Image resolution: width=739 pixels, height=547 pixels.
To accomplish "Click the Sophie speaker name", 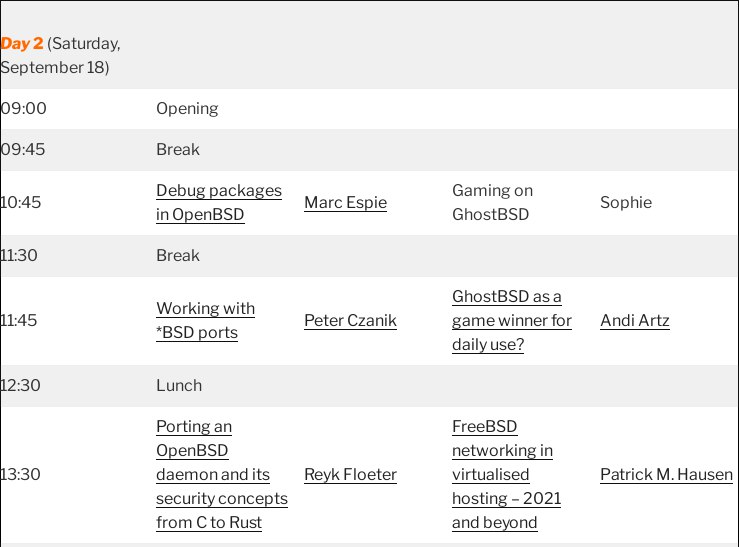I will click(626, 203).
